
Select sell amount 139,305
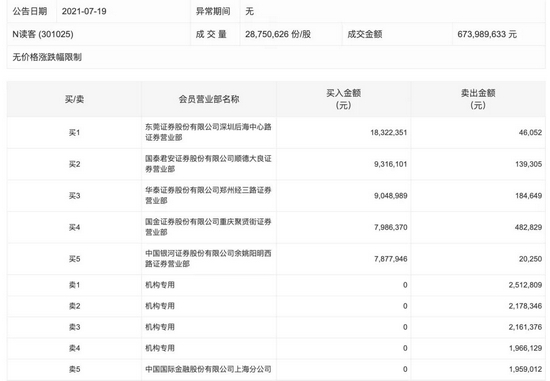pyautogui.click(x=529, y=164)
